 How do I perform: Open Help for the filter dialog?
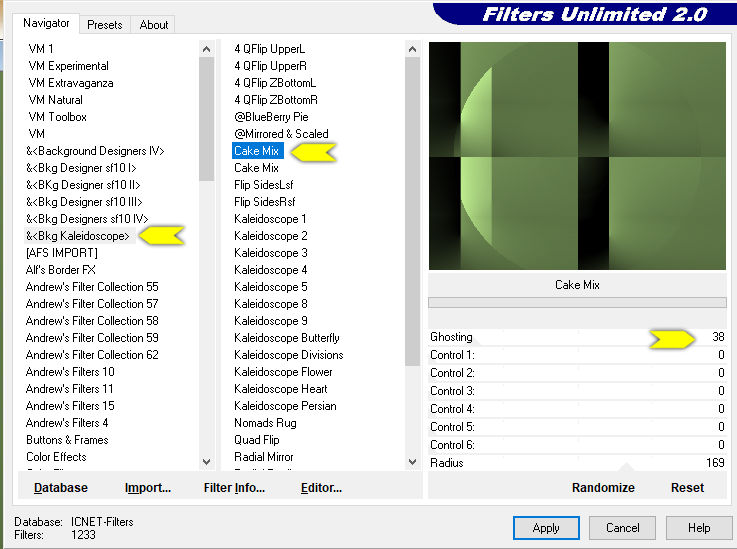(x=699, y=528)
